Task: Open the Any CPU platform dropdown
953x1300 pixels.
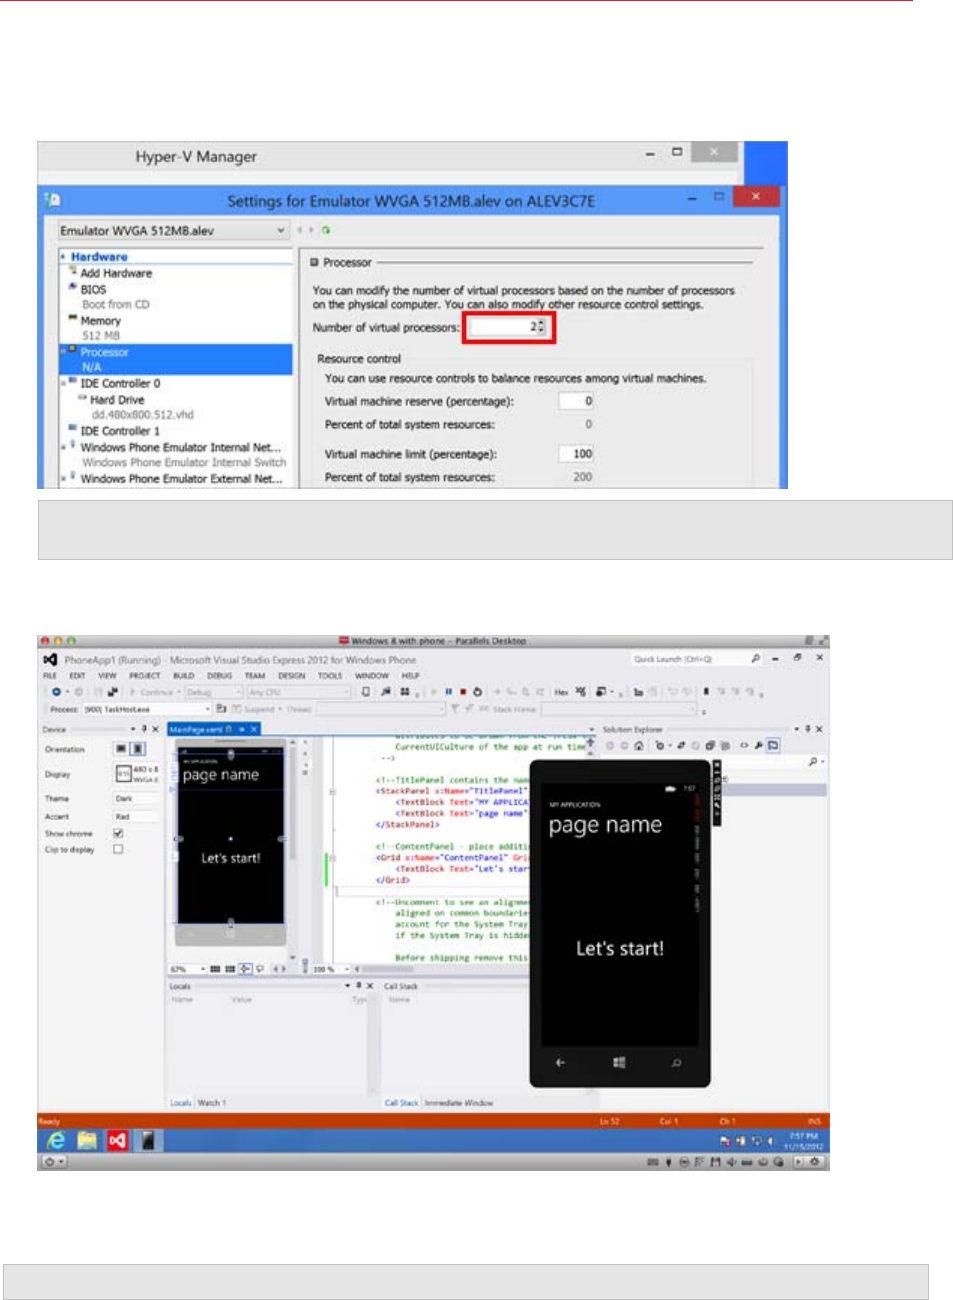Action: click(299, 692)
